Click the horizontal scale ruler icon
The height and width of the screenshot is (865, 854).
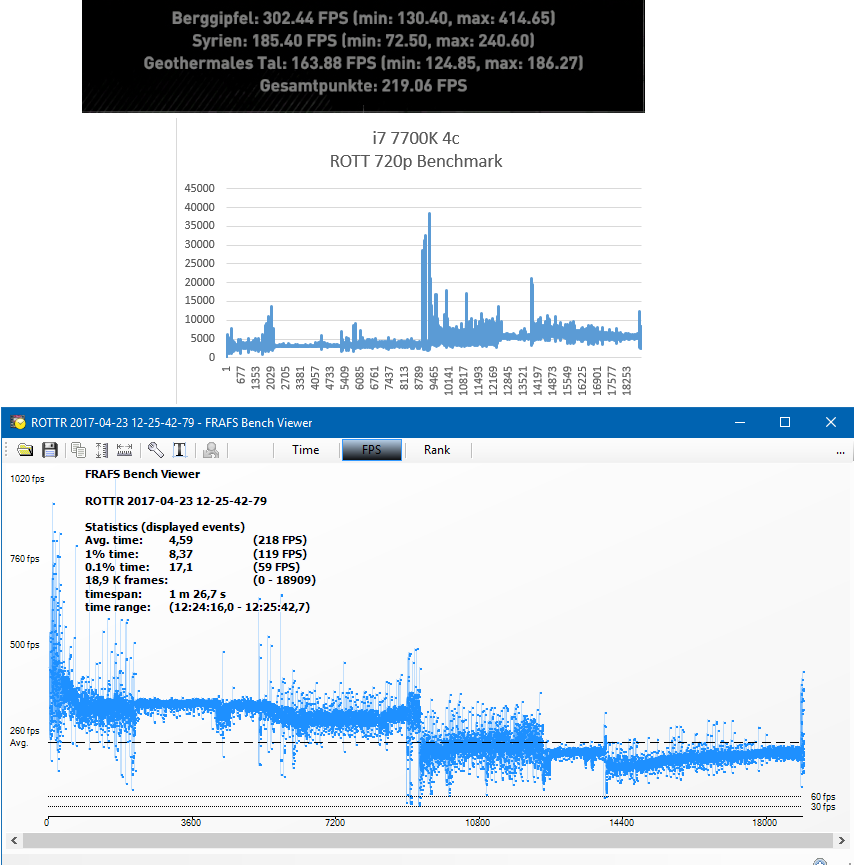[125, 450]
